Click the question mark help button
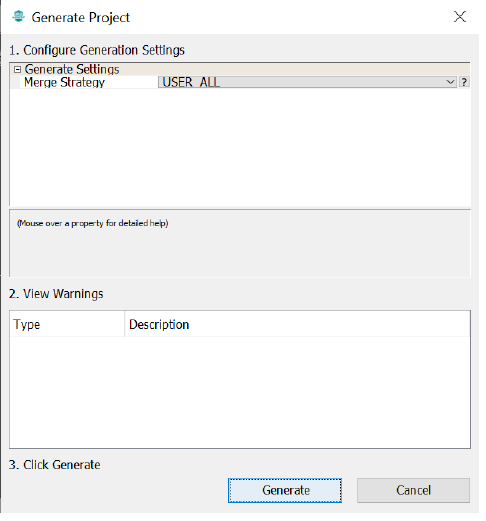Viewport: 486px width, 521px height. pyautogui.click(x=464, y=82)
